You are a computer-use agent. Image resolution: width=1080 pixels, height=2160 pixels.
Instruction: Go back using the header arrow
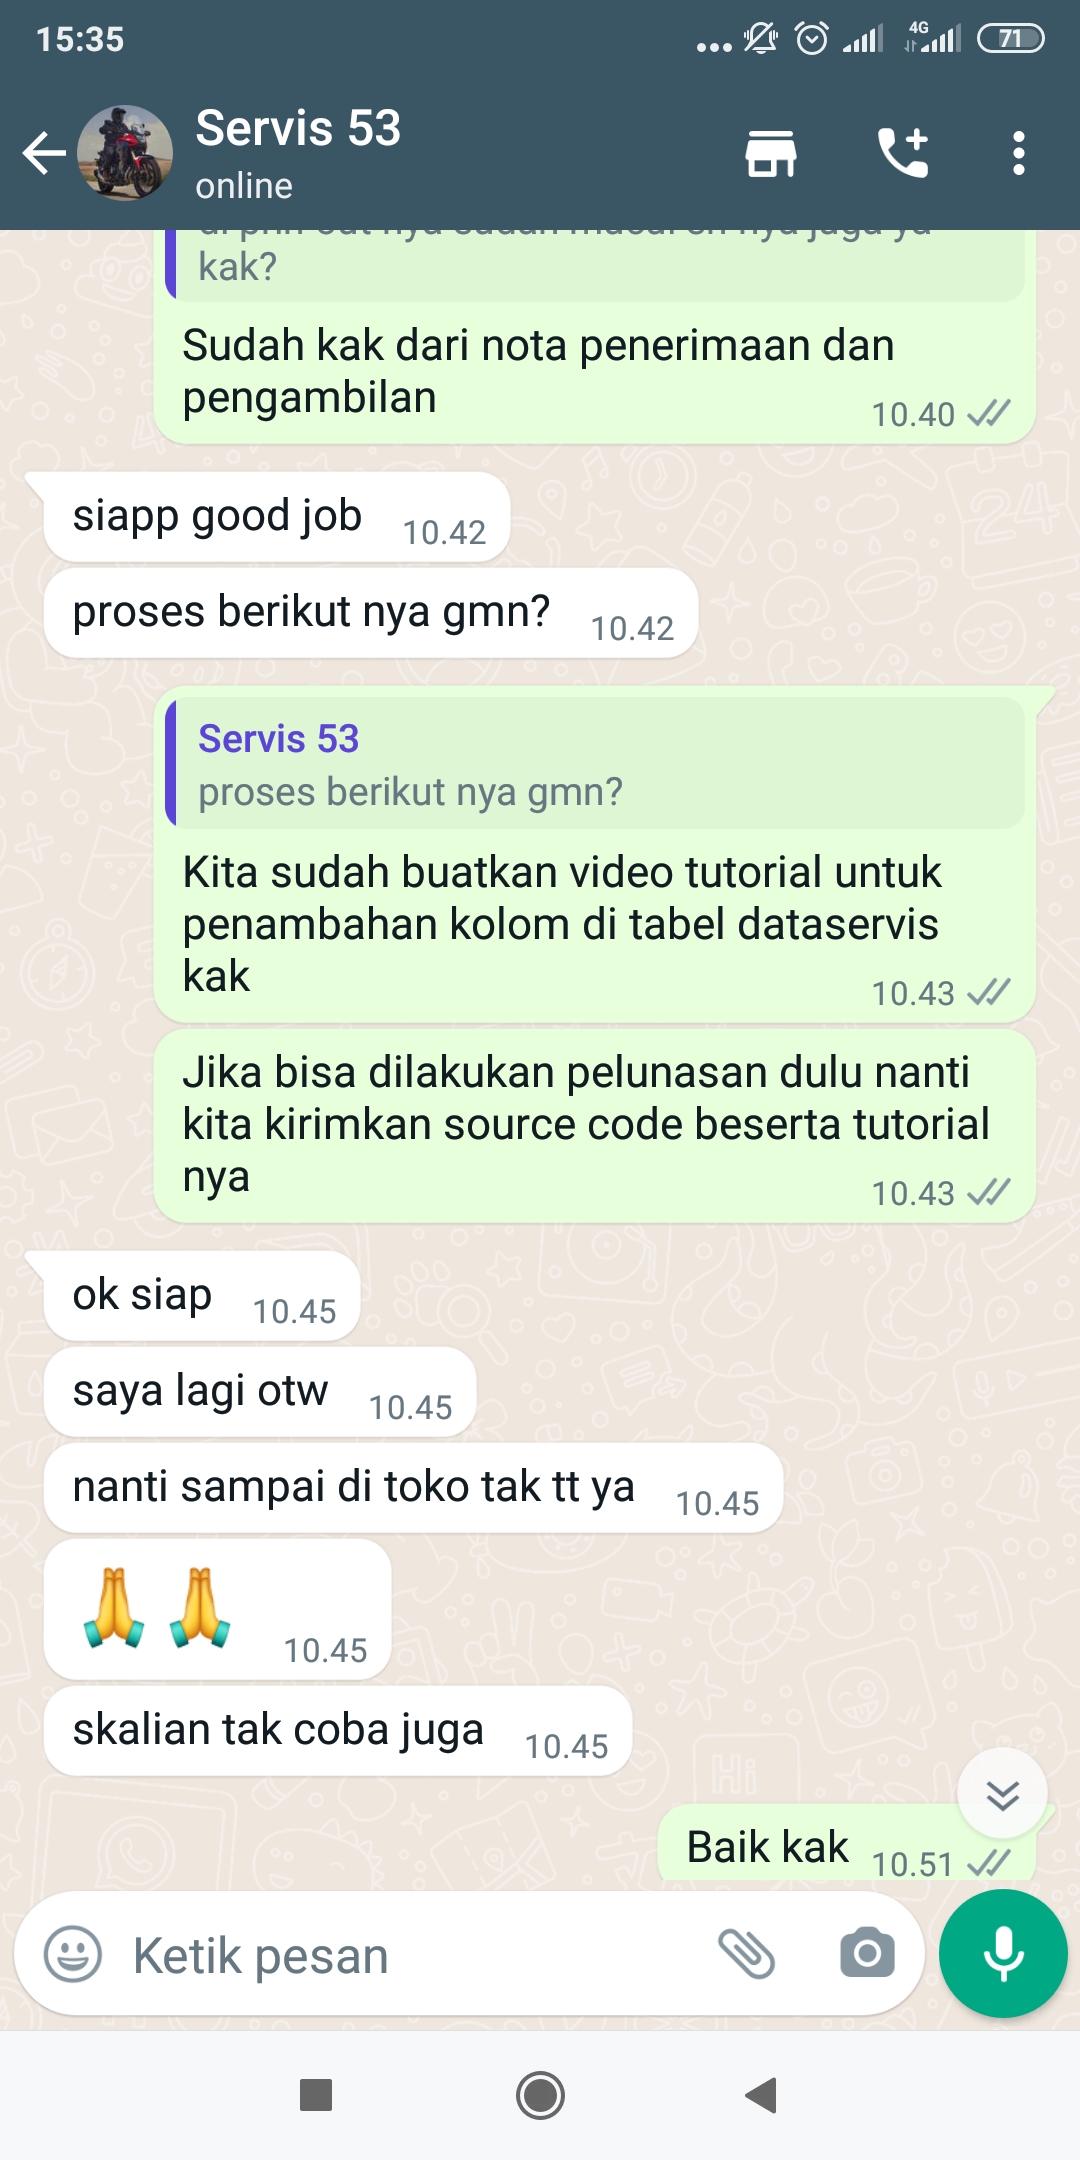click(x=44, y=153)
